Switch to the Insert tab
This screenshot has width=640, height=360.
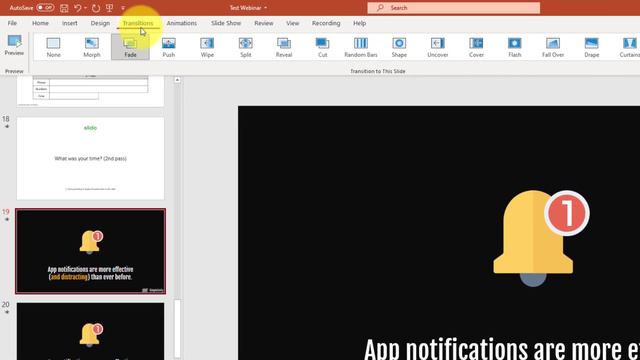coord(70,23)
